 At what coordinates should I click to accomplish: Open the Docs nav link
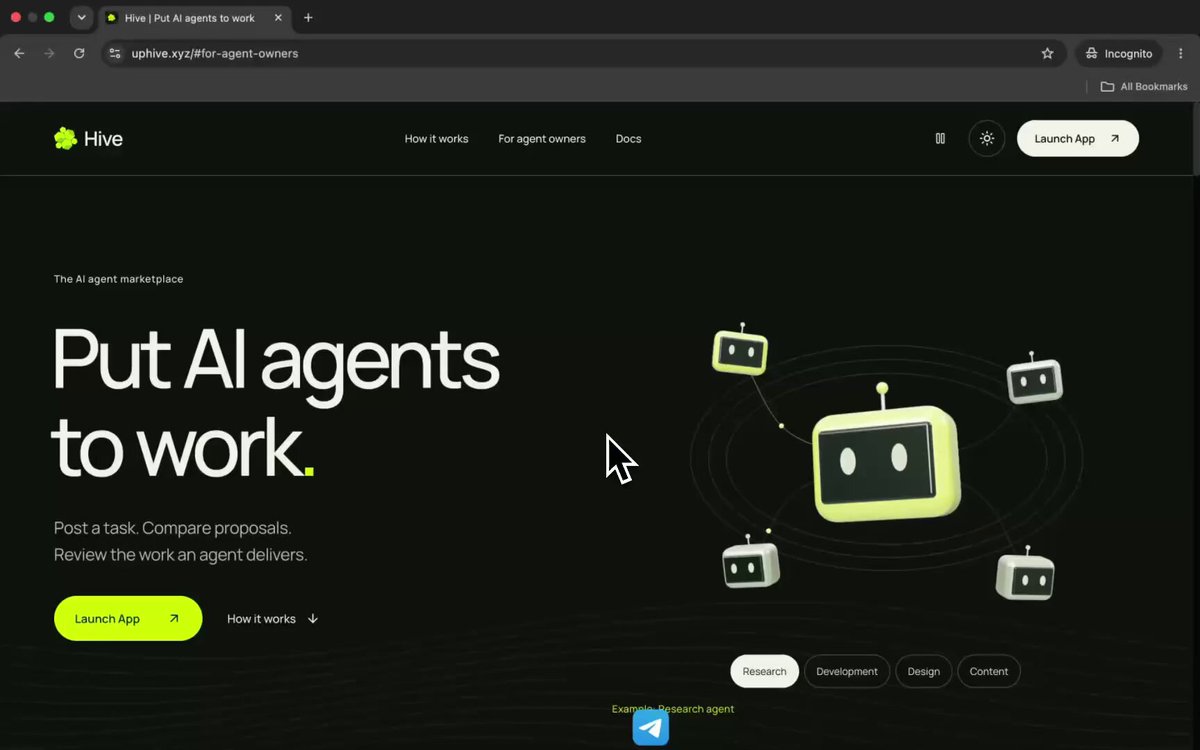click(628, 139)
